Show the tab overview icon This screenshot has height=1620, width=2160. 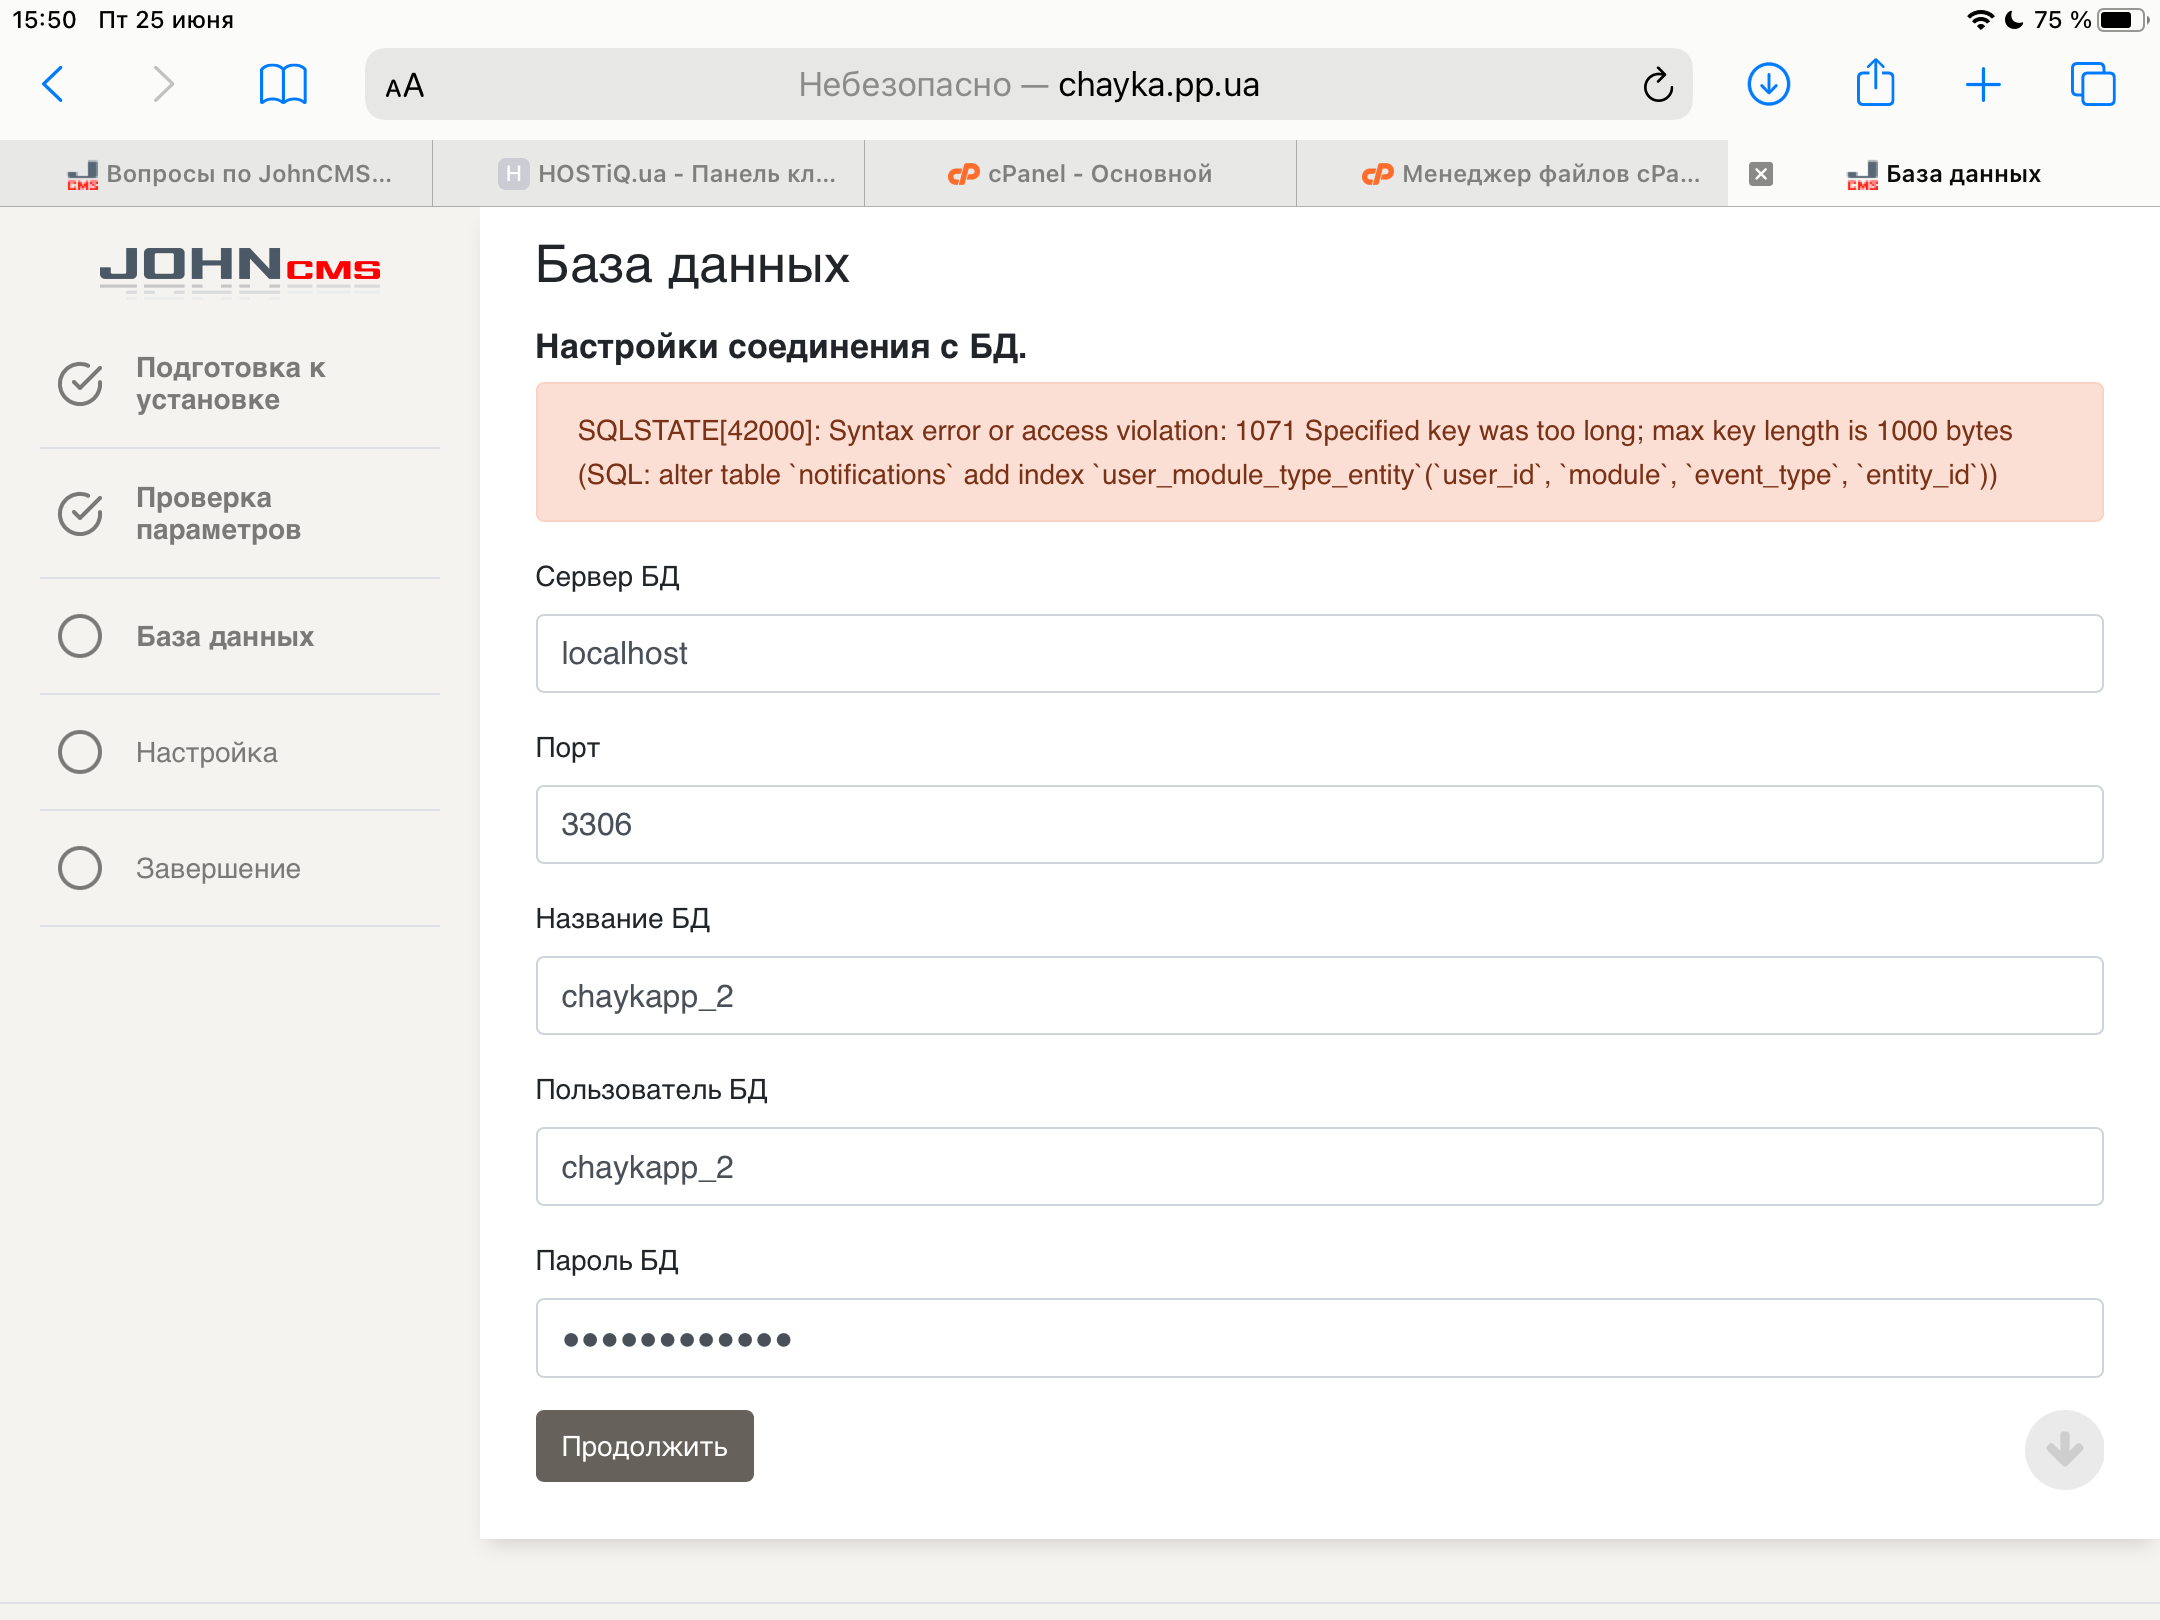click(2092, 84)
